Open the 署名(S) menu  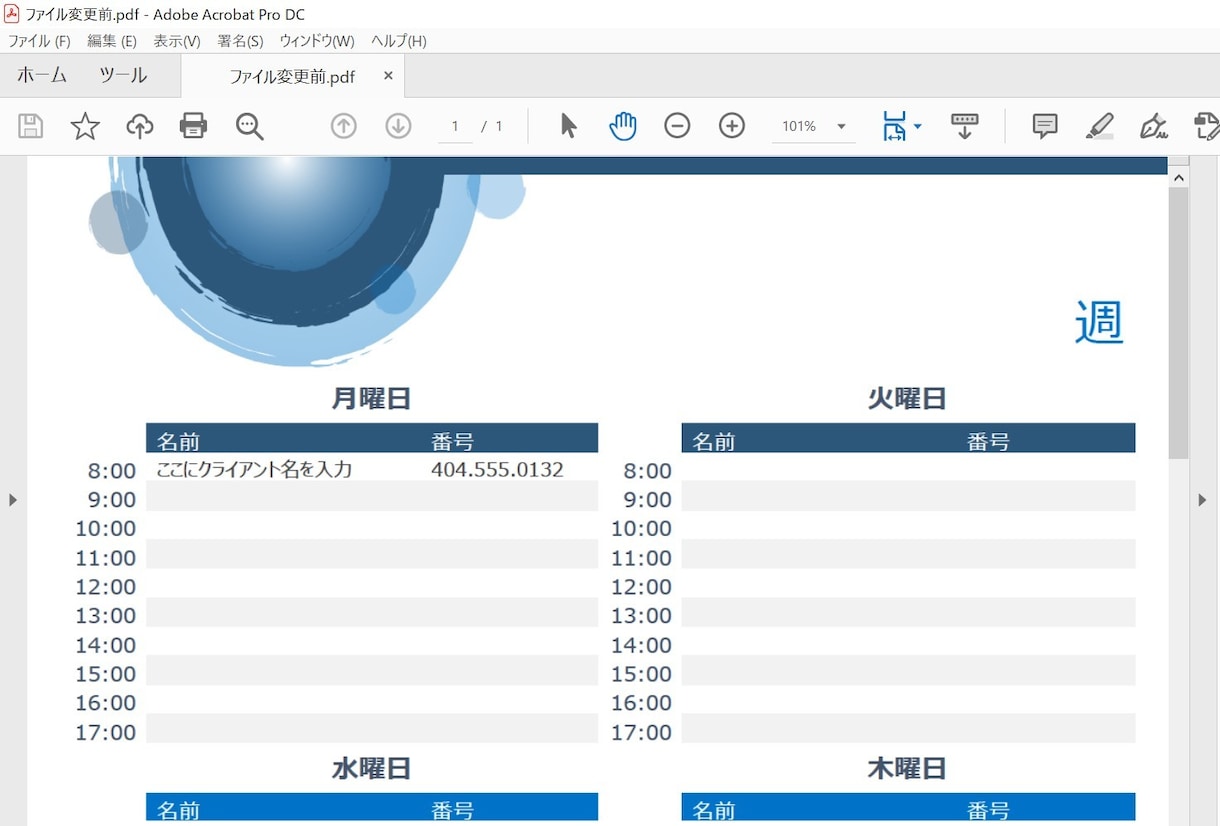click(x=240, y=41)
